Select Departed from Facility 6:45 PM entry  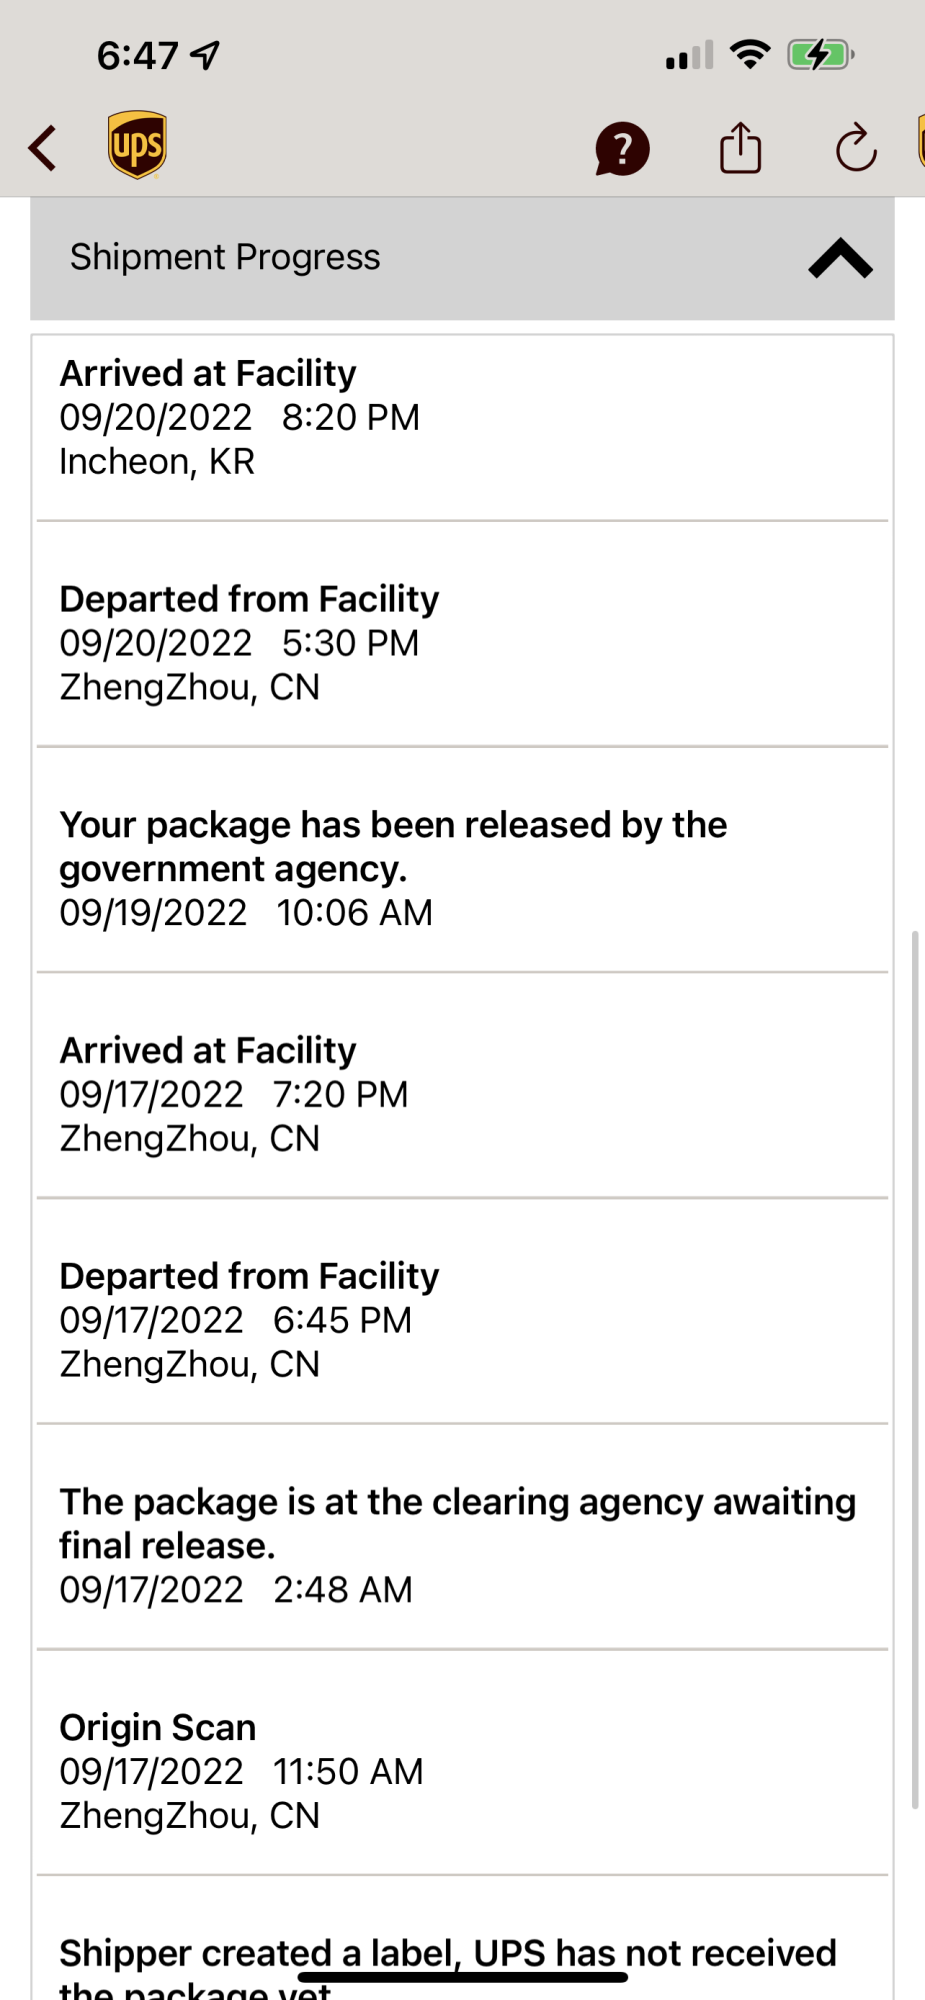coord(462,1311)
